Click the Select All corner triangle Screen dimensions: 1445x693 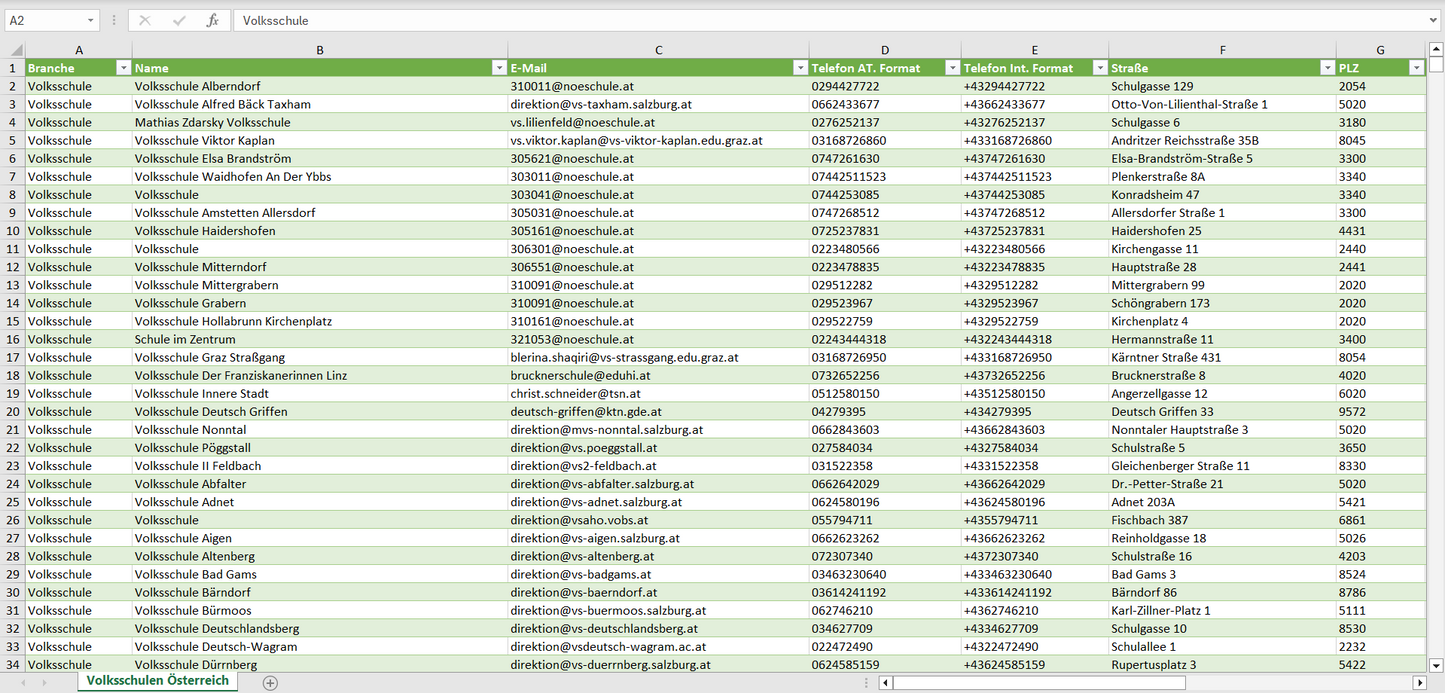[16, 50]
